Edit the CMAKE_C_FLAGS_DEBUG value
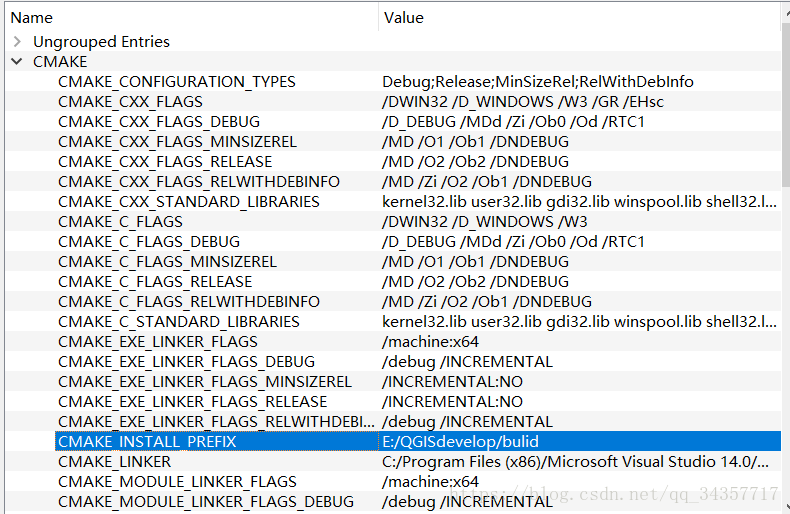This screenshot has height=514, width=790. tap(513, 242)
